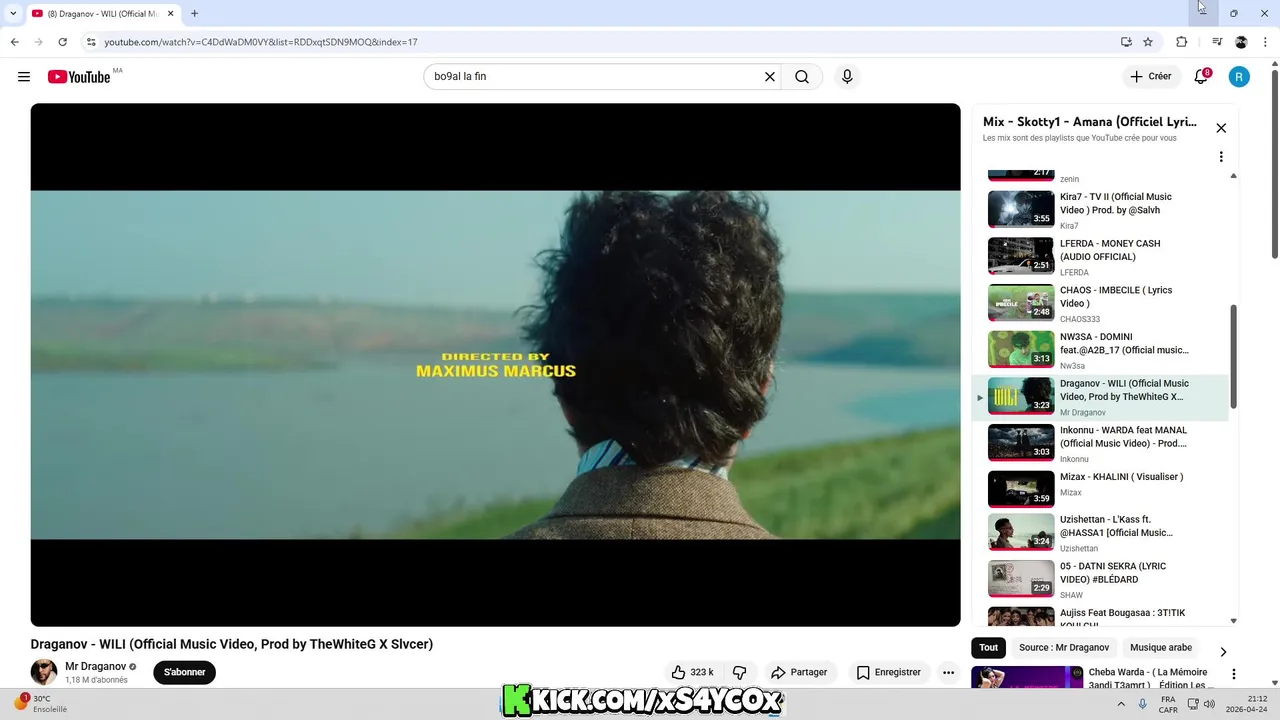Go back in browser history
The height and width of the screenshot is (720, 1280).
[x=14, y=42]
